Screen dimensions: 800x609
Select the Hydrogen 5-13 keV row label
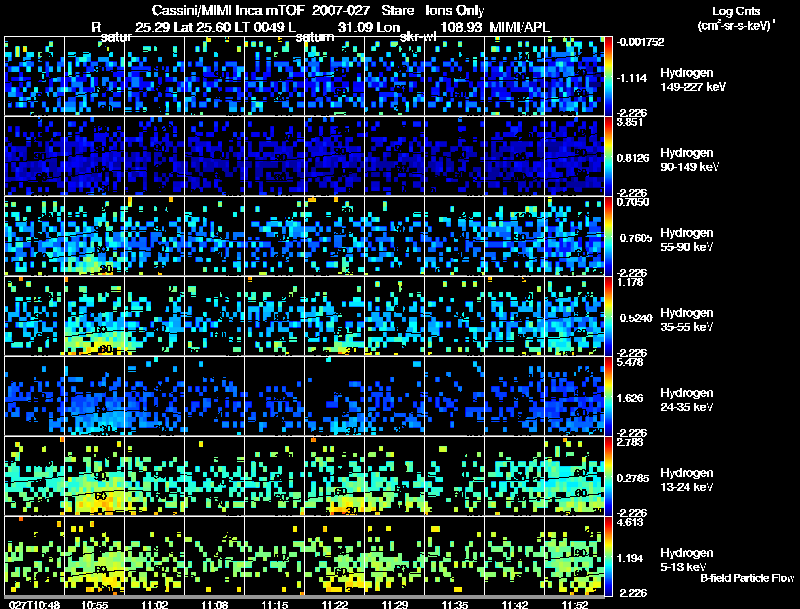click(687, 560)
